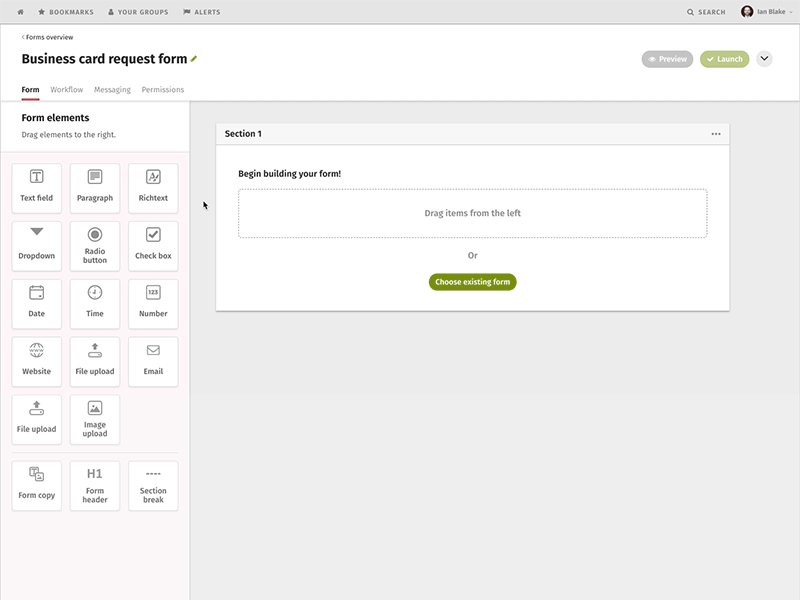
Task: Open the Ian Blake account menu
Action: click(765, 12)
